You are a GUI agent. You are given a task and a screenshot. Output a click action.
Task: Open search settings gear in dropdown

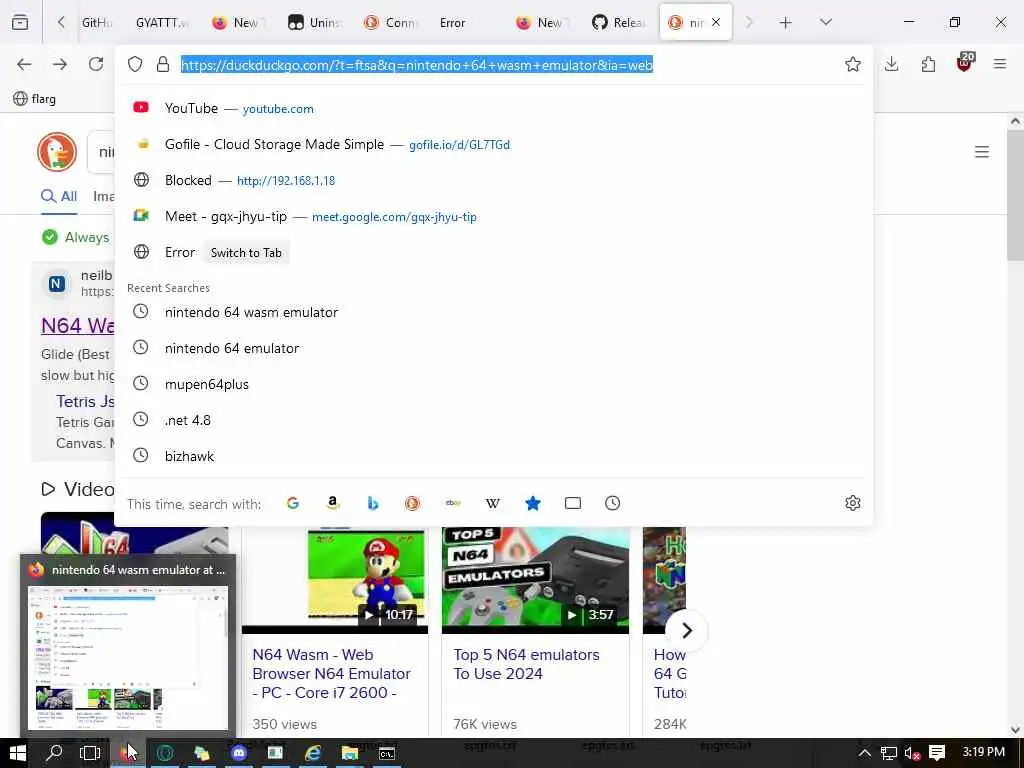852,503
